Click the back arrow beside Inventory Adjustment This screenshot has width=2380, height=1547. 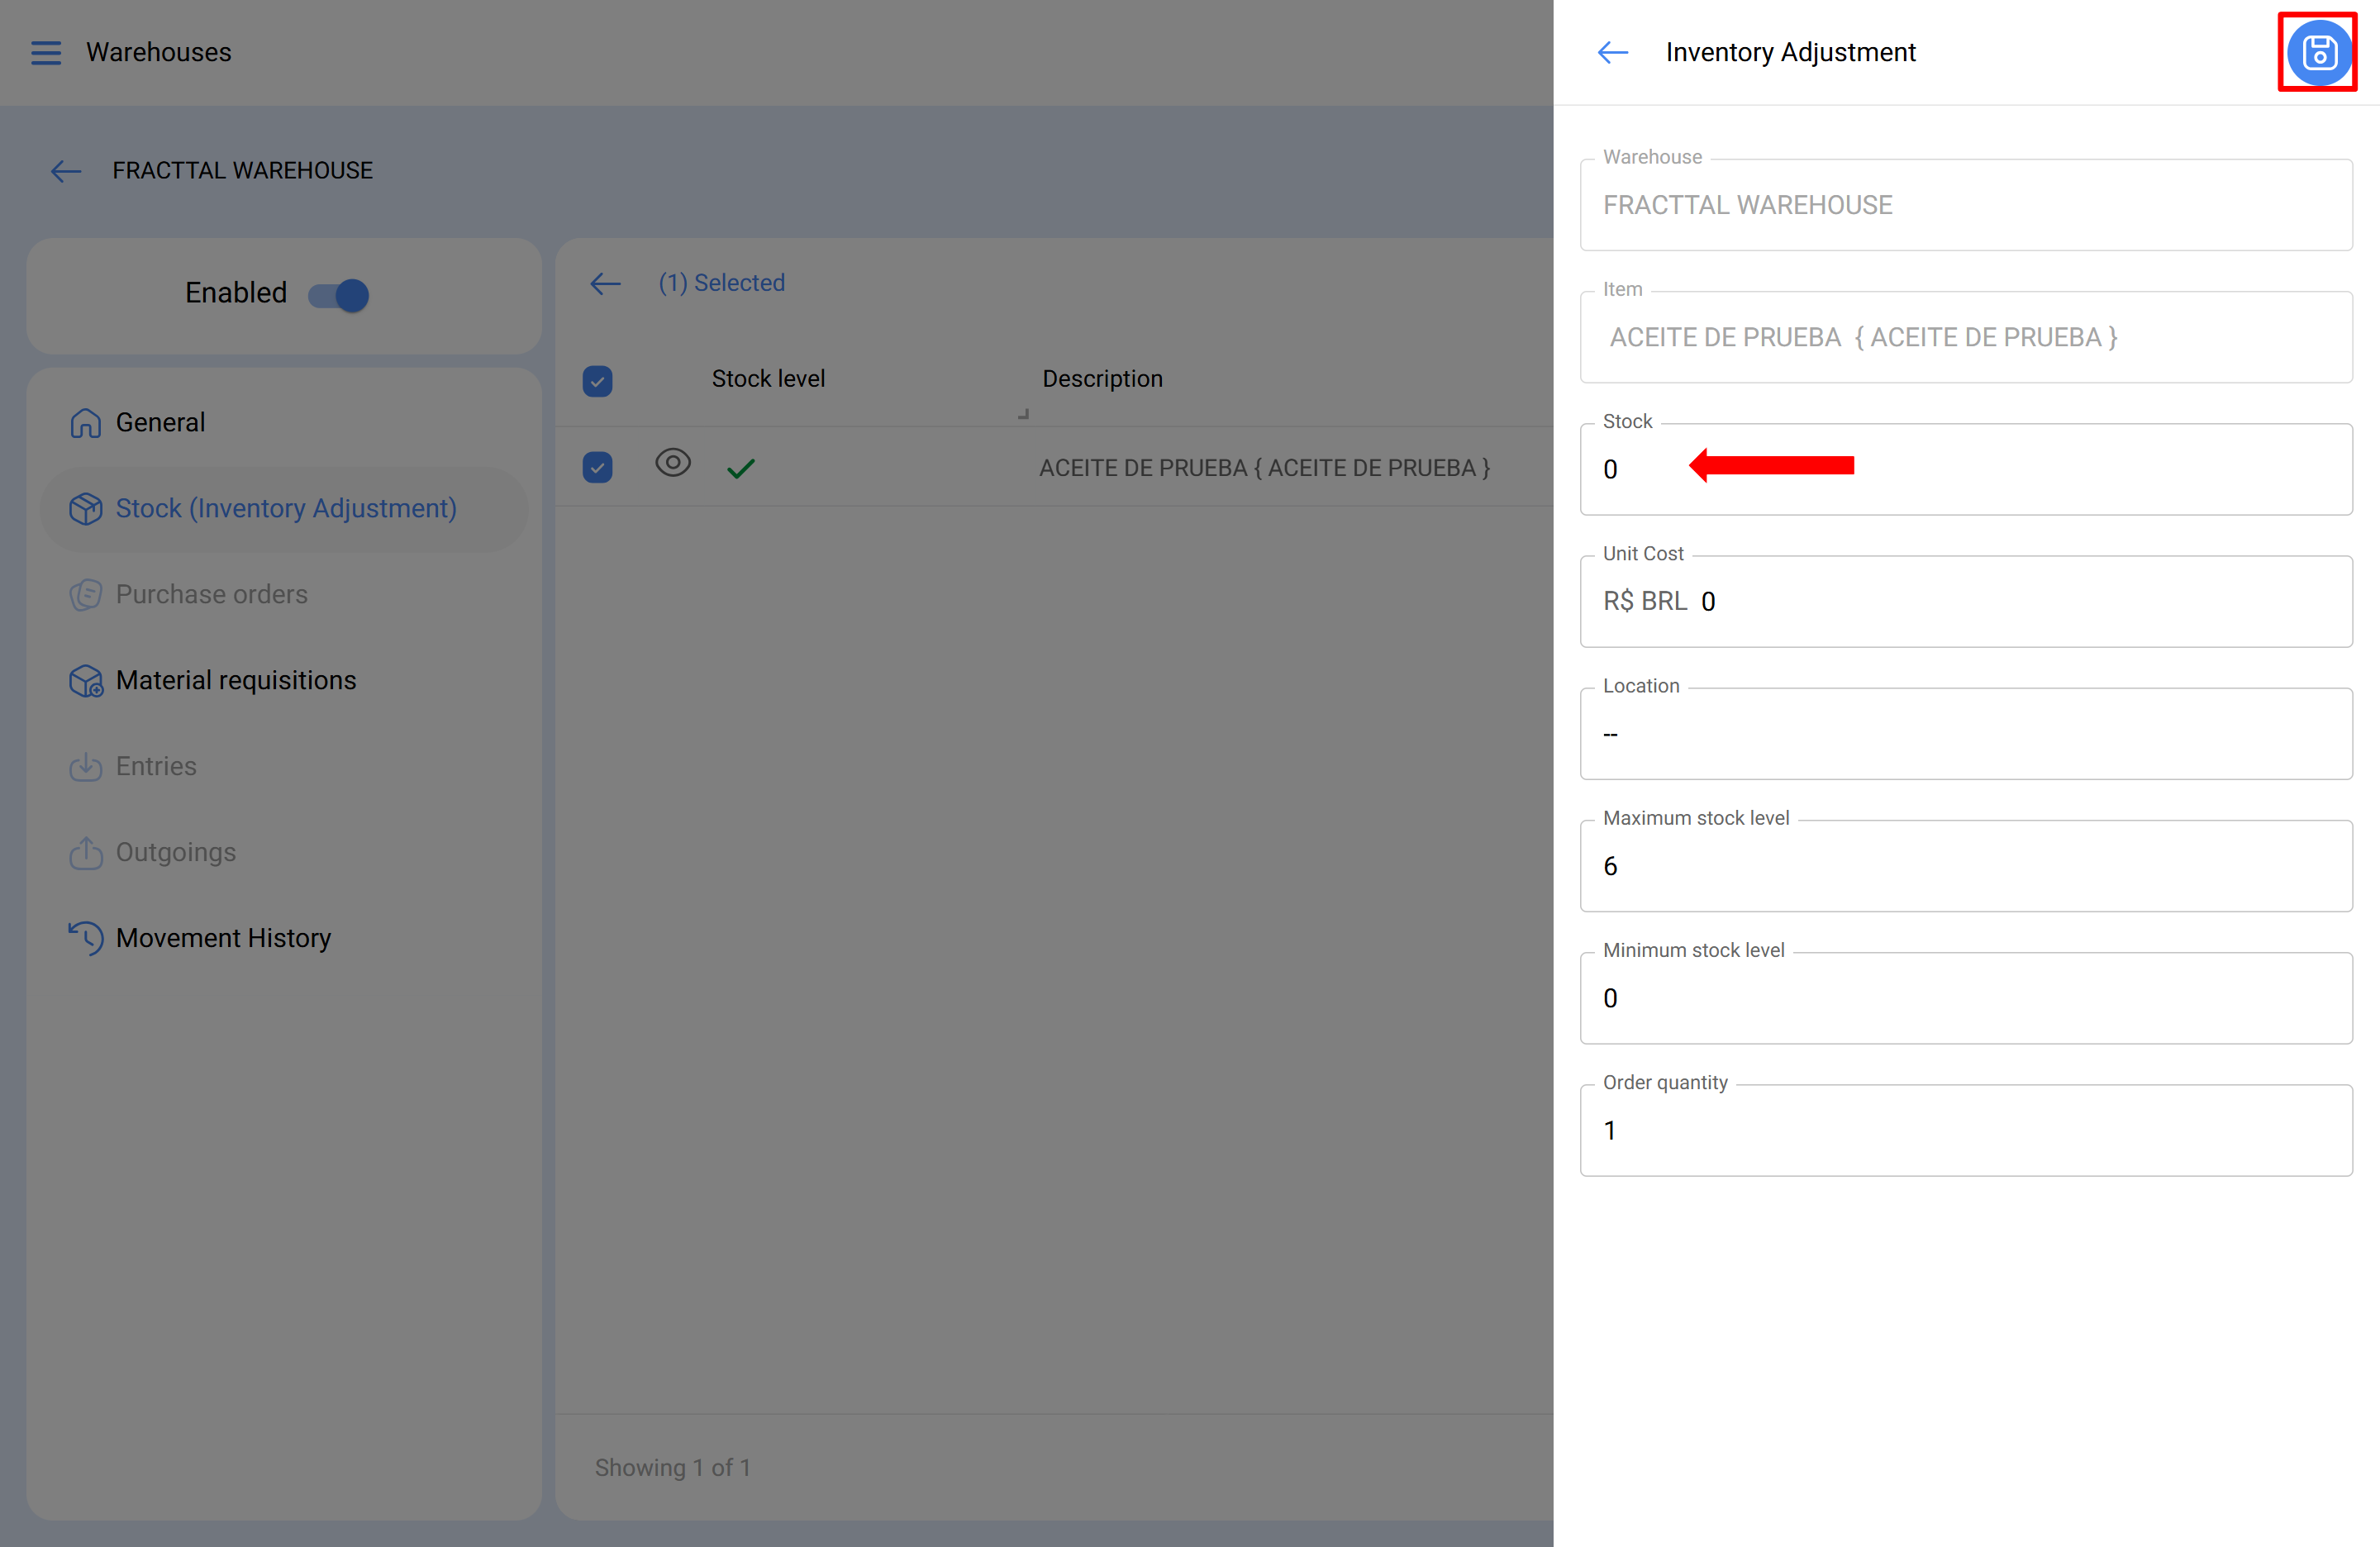[x=1612, y=52]
